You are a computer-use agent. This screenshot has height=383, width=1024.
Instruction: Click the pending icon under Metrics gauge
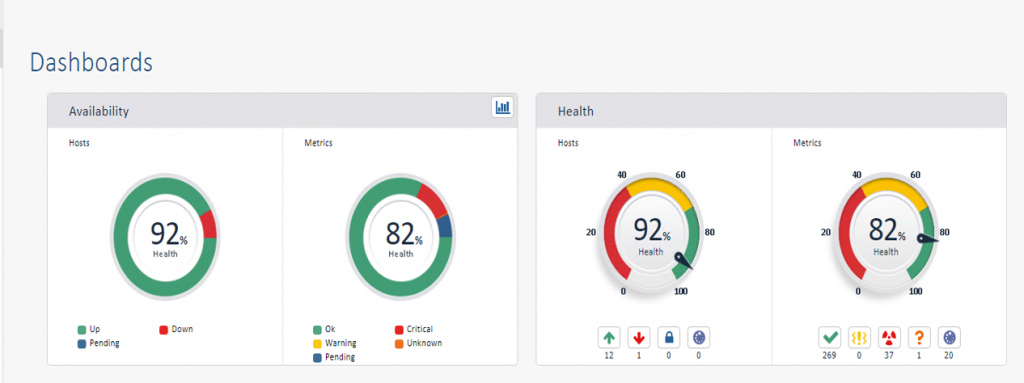pyautogui.click(x=950, y=338)
